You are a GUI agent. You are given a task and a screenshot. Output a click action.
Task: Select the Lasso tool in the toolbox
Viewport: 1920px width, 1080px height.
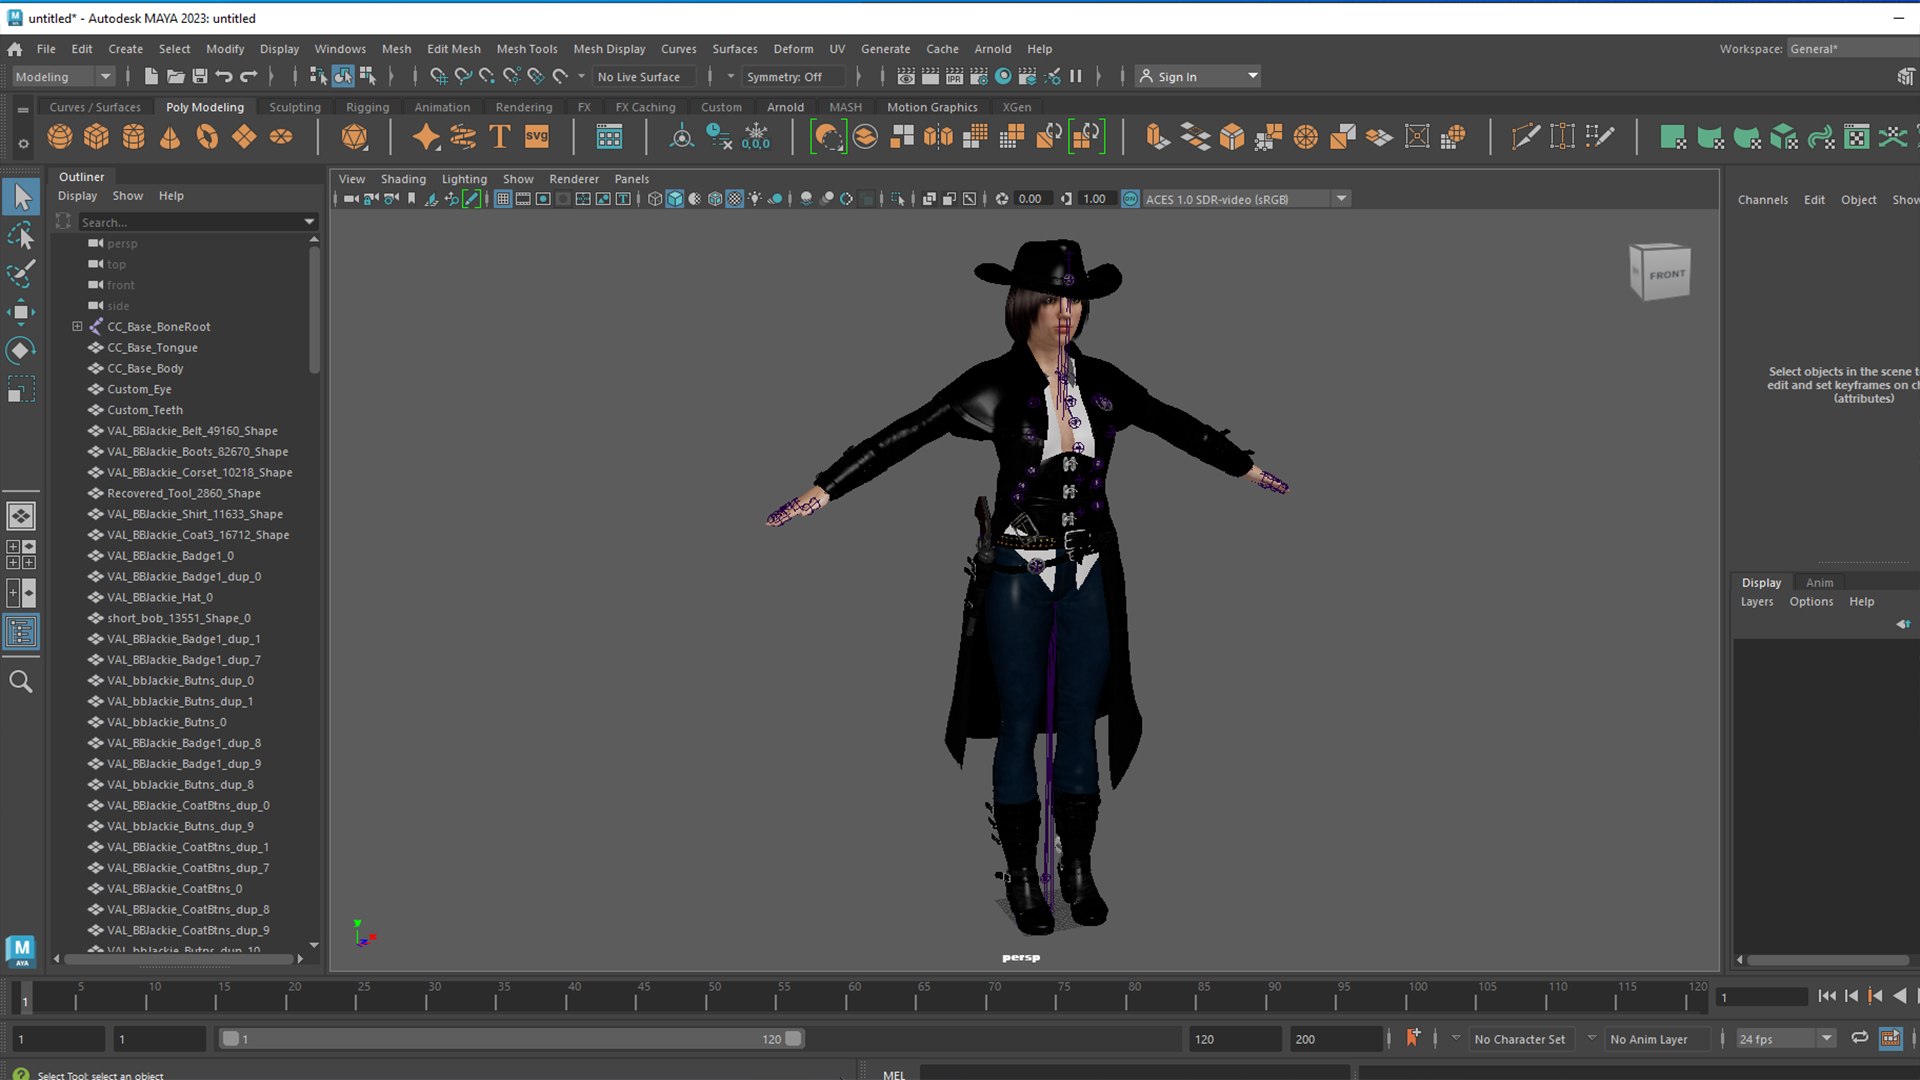click(21, 235)
